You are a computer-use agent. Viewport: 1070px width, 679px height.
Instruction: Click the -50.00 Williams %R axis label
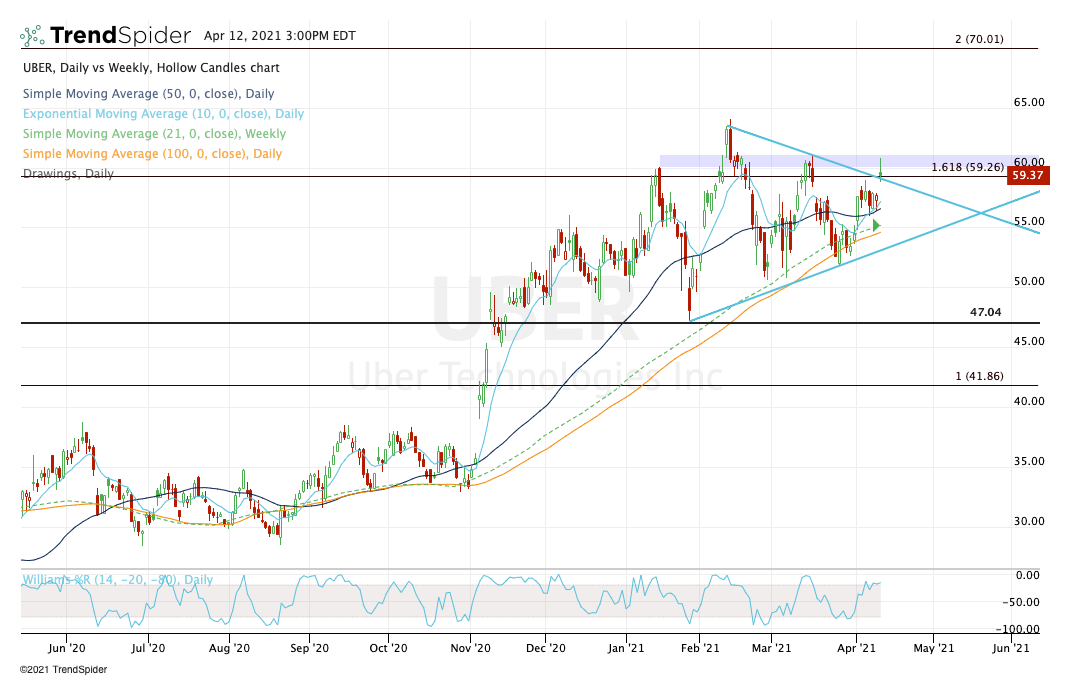coord(1020,603)
